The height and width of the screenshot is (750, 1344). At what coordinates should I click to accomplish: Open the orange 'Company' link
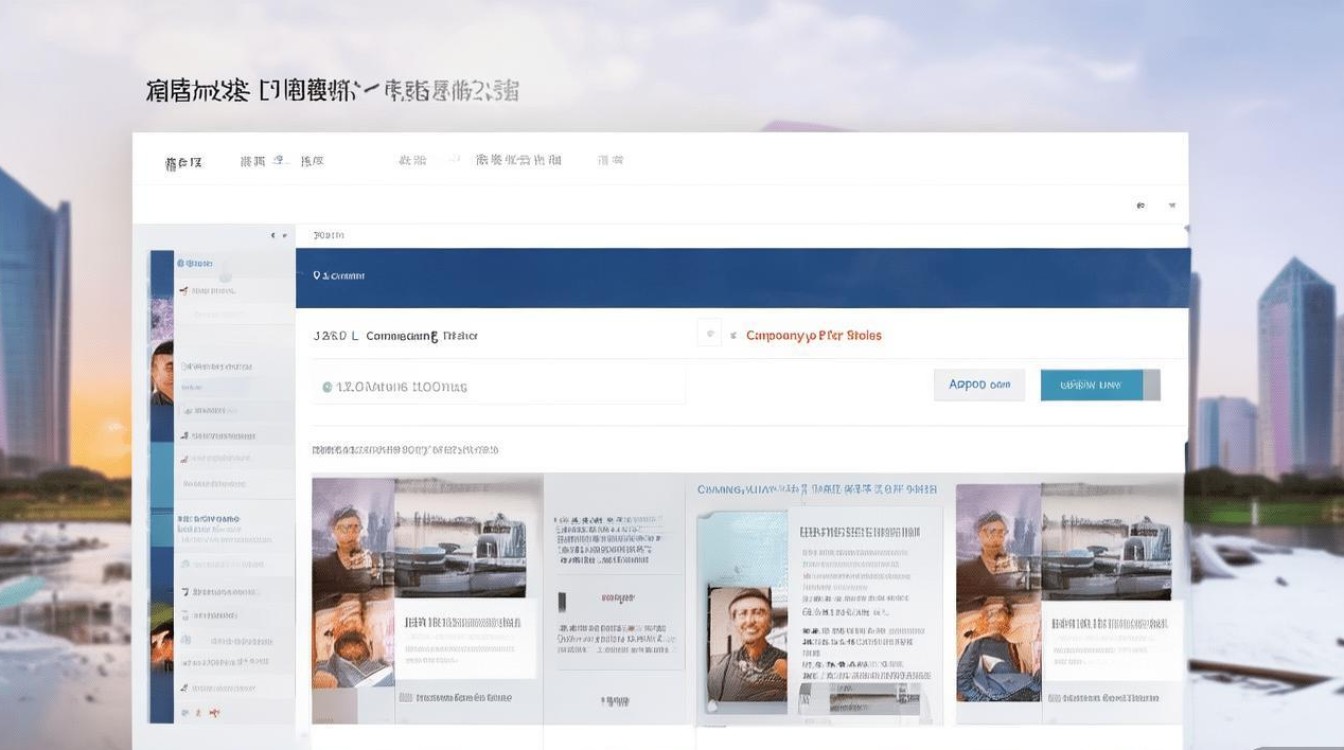[814, 336]
